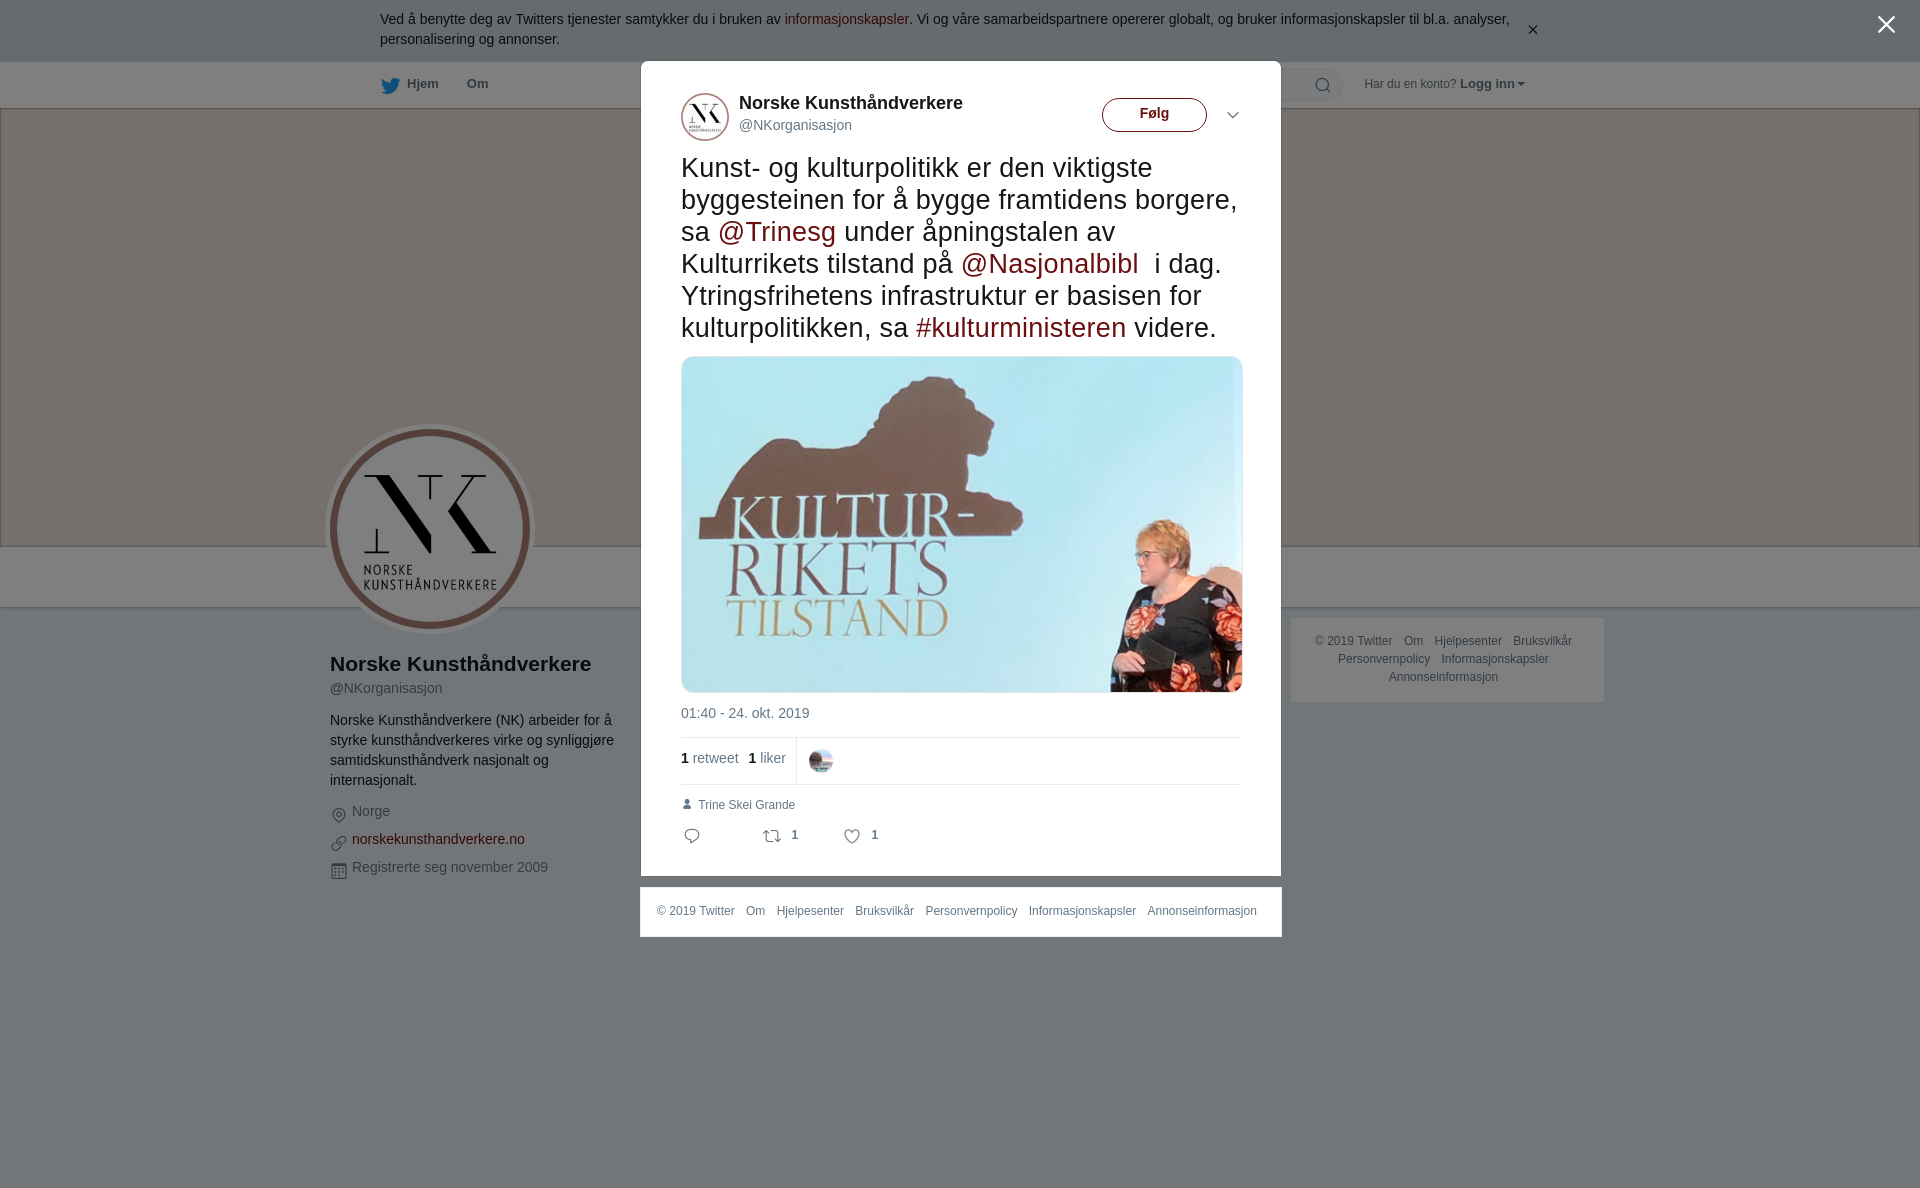Screen dimensions: 1920x1188
Task: Open the Om menu item
Action: [477, 84]
